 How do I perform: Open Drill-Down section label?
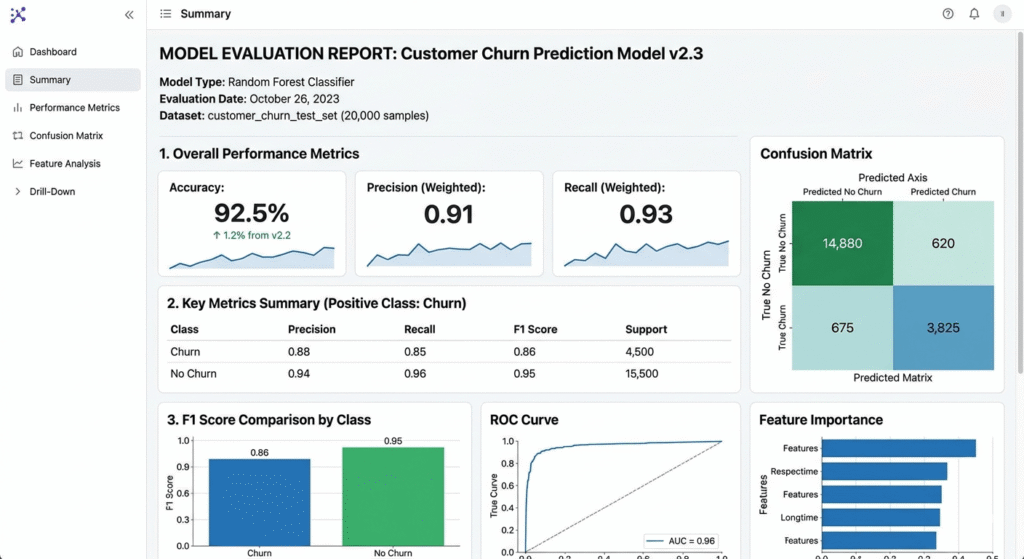coord(52,191)
